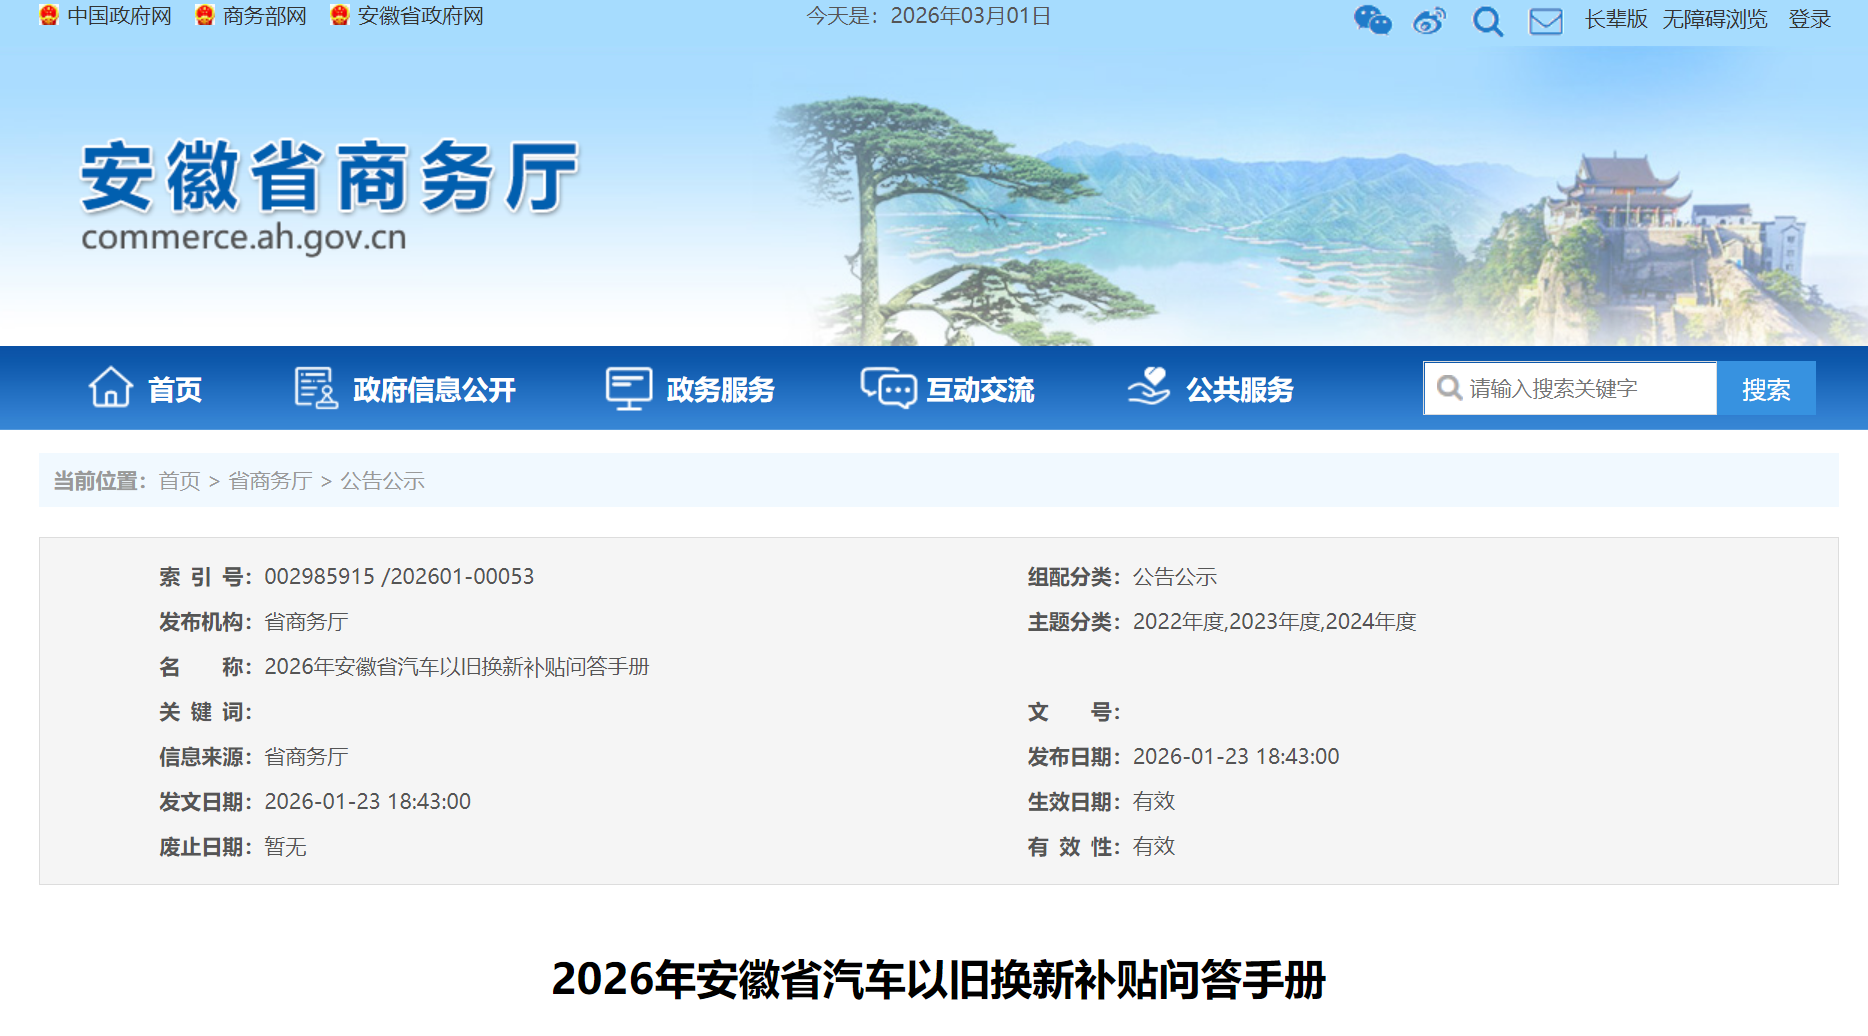This screenshot has width=1868, height=1036.
Task: Click the chat bubble icon beside 互动交流
Action: click(888, 388)
